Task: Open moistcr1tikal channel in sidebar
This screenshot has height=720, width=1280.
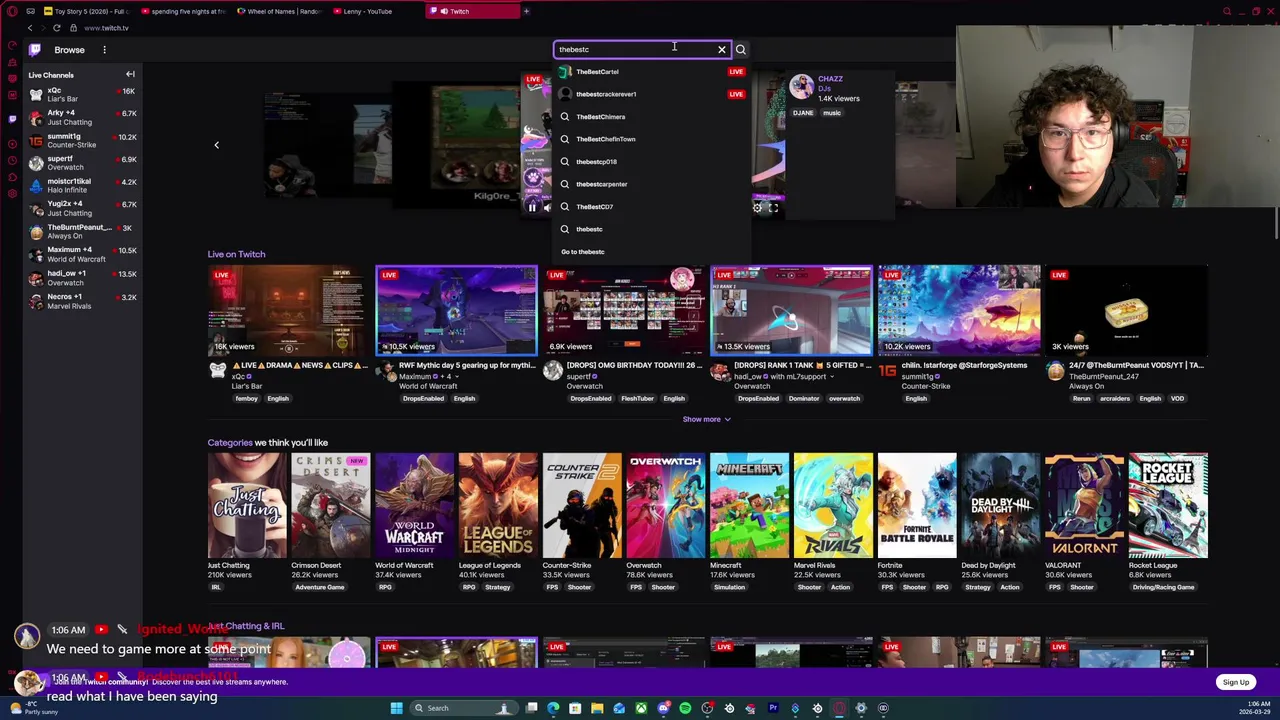Action: (x=83, y=185)
